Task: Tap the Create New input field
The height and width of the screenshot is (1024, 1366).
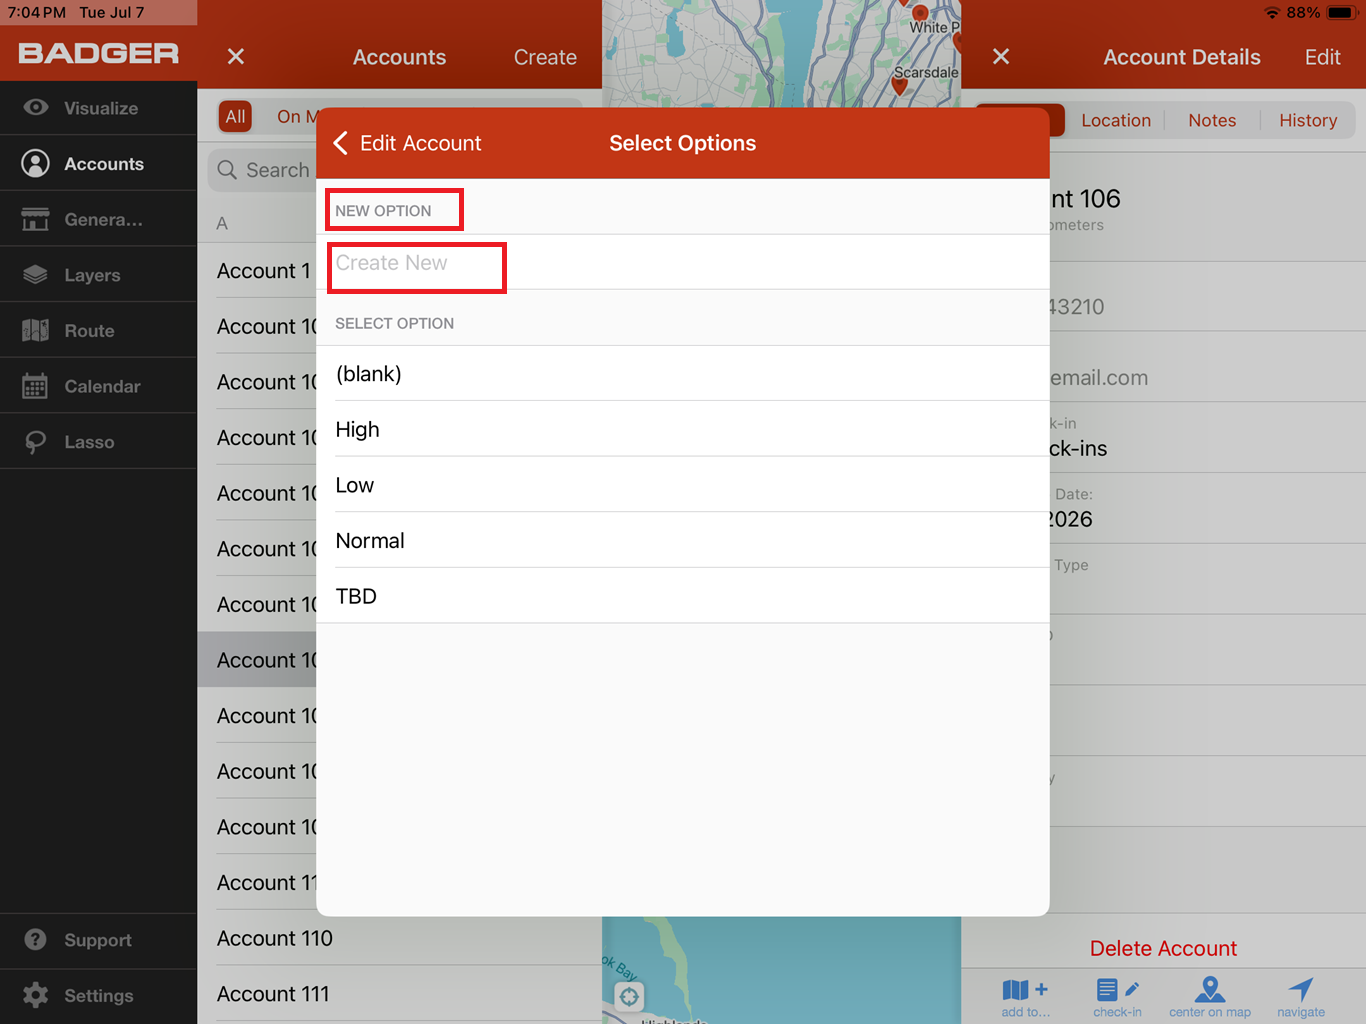Action: pos(683,262)
